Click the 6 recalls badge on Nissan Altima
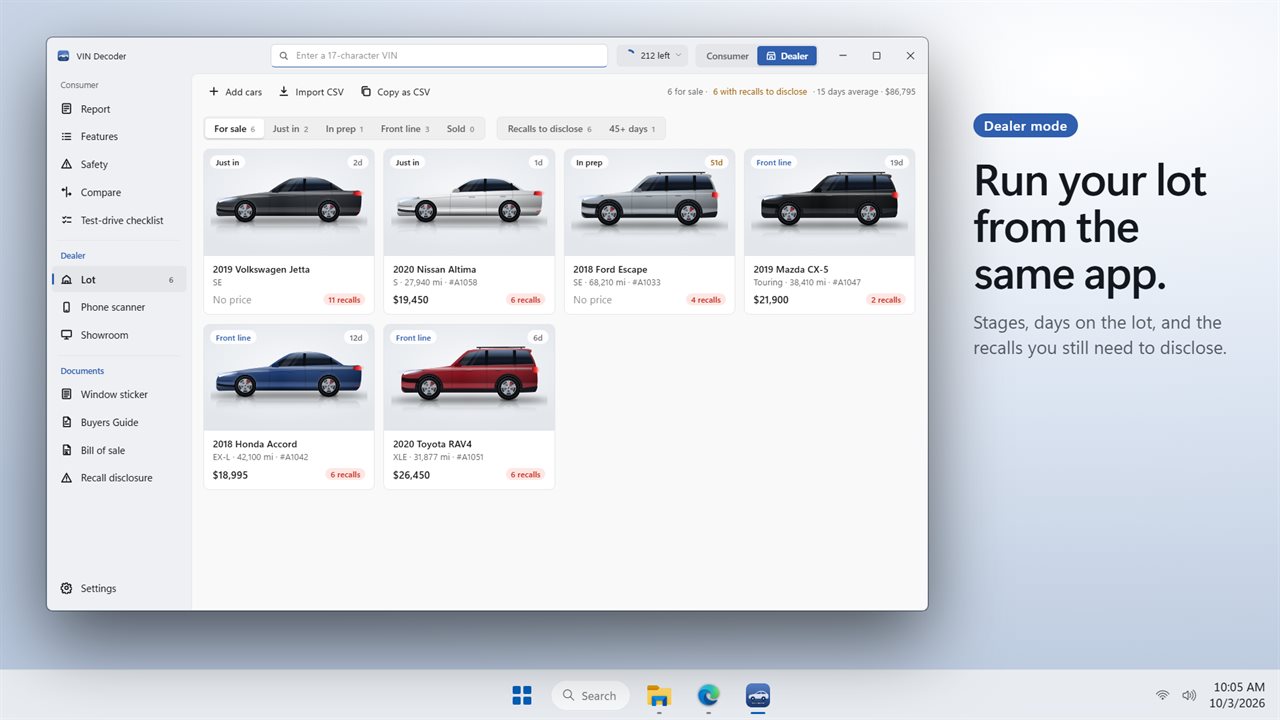Viewport: 1280px width, 720px height. pos(526,300)
